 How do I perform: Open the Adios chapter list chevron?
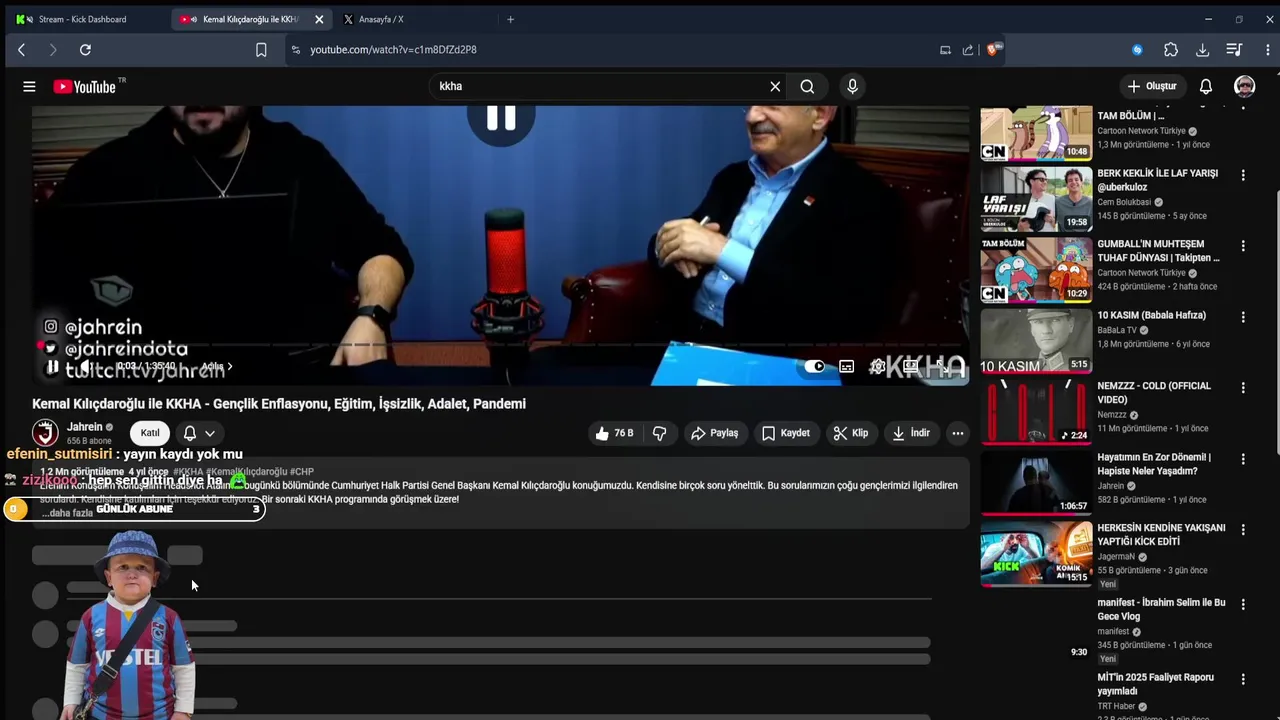229,367
